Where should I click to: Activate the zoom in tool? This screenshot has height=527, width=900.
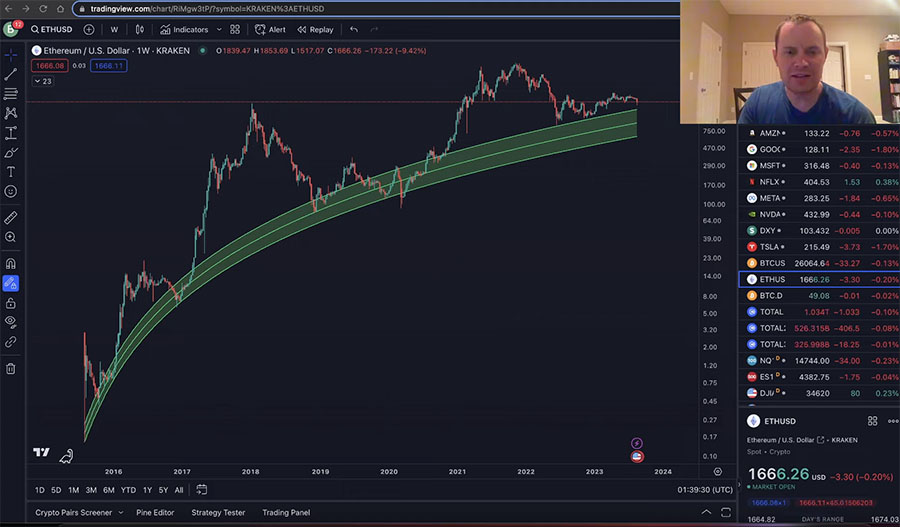tap(11, 237)
